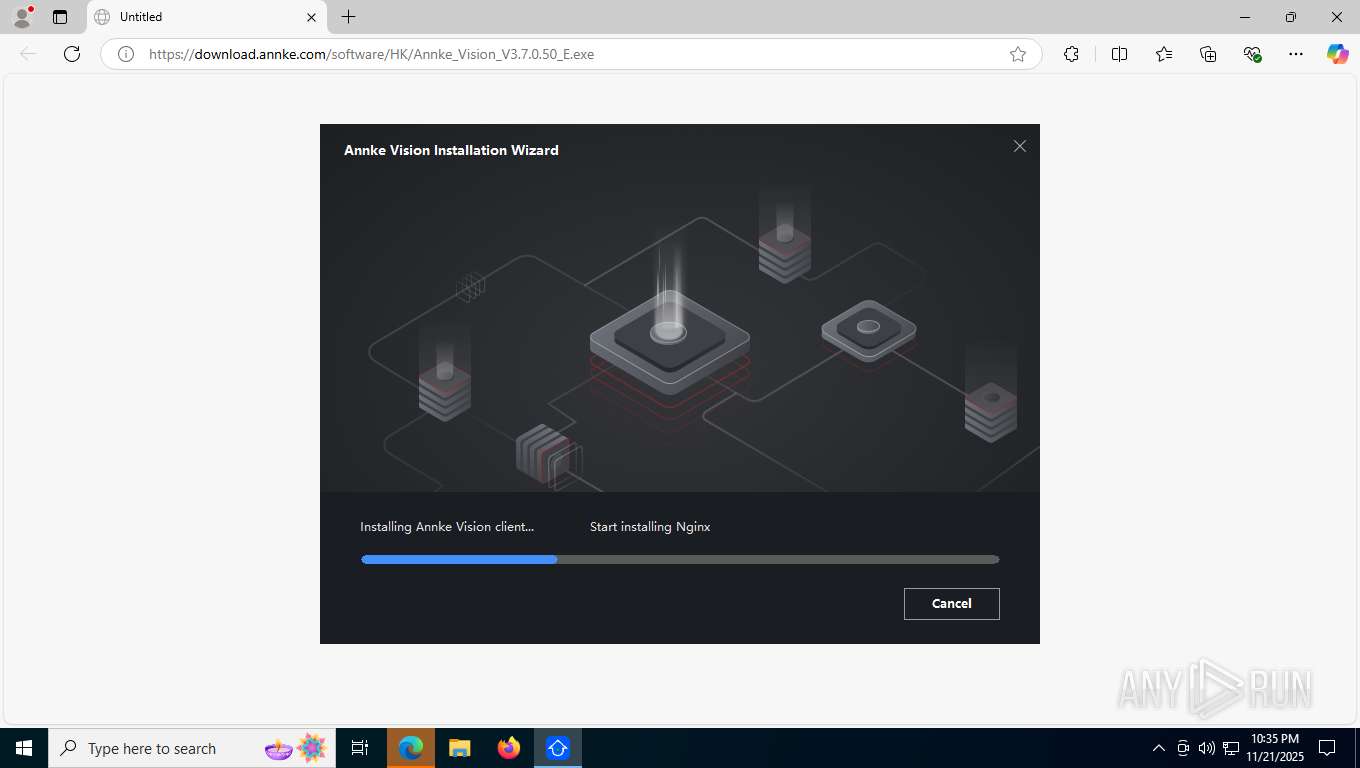Click the taskbar search box
This screenshot has height=768, width=1360.
tap(192, 748)
